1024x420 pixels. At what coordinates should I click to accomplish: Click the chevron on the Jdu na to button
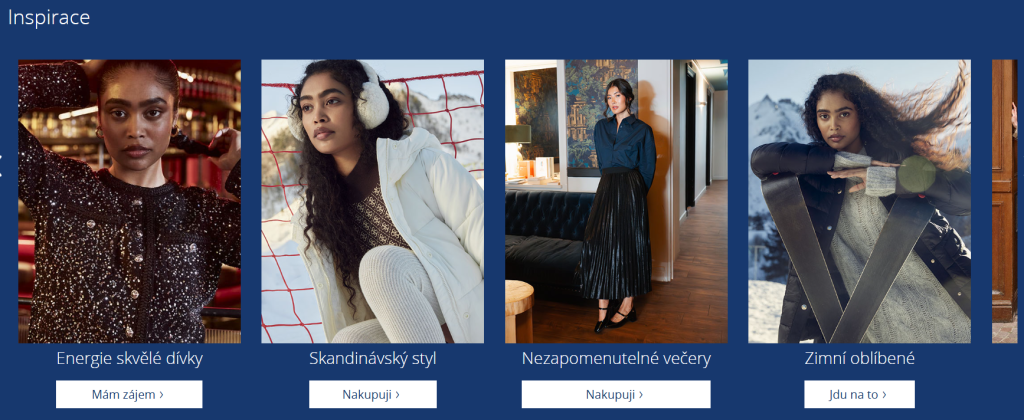[884, 395]
